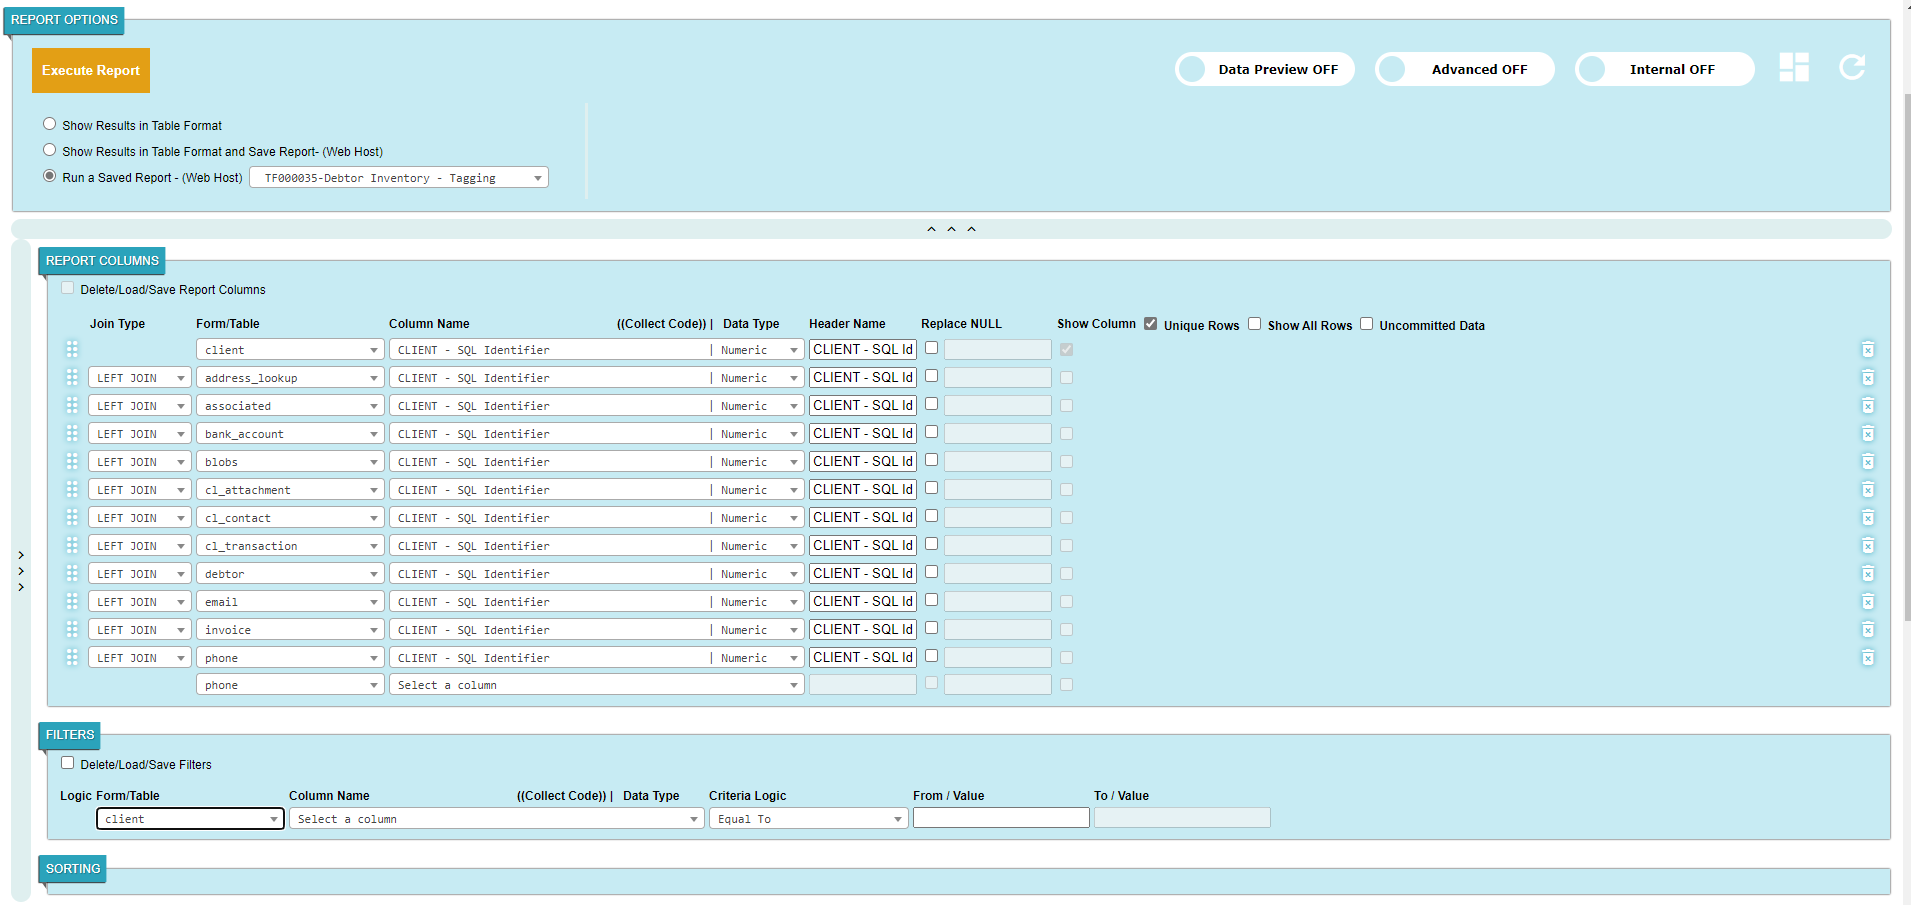
Task: Check Delete/Load/Save Report Columns
Action: click(x=67, y=288)
